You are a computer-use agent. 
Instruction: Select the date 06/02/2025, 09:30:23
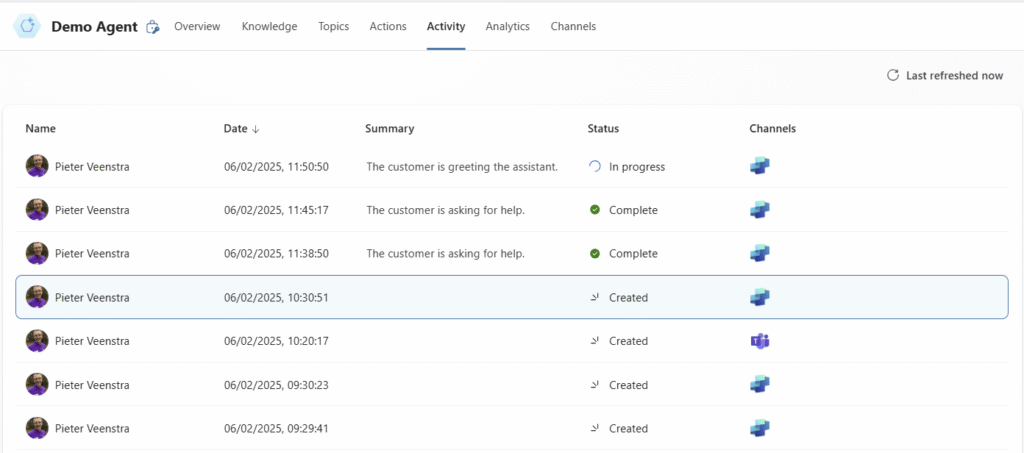(x=276, y=384)
